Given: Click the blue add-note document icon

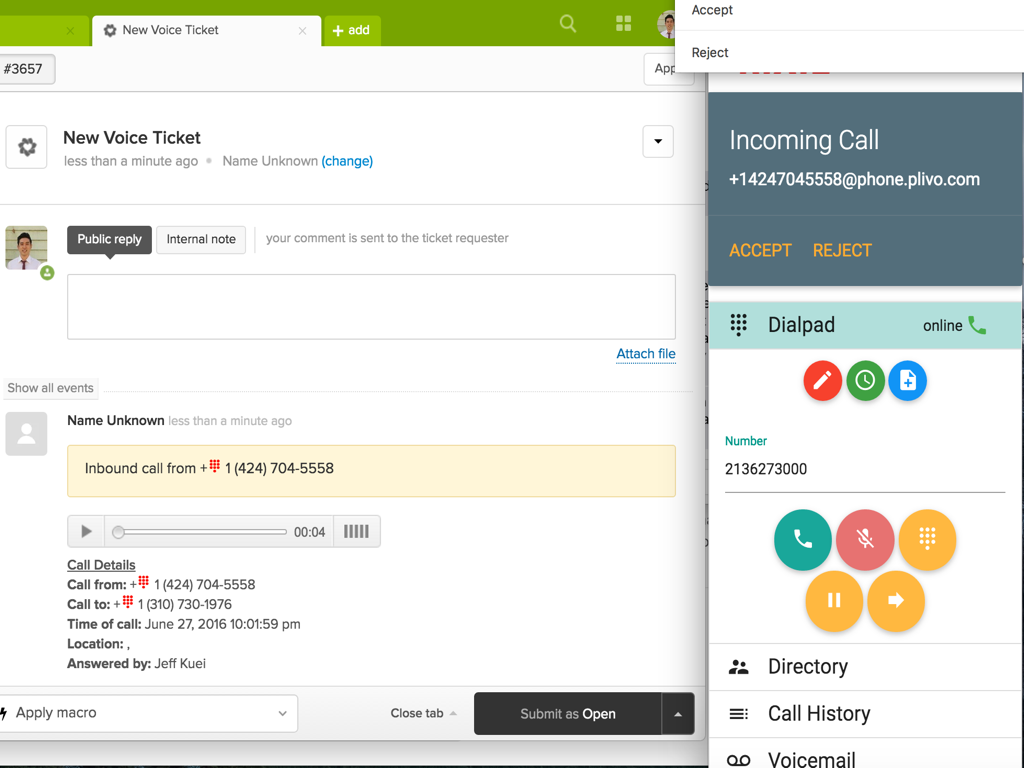Looking at the screenshot, I should point(907,381).
